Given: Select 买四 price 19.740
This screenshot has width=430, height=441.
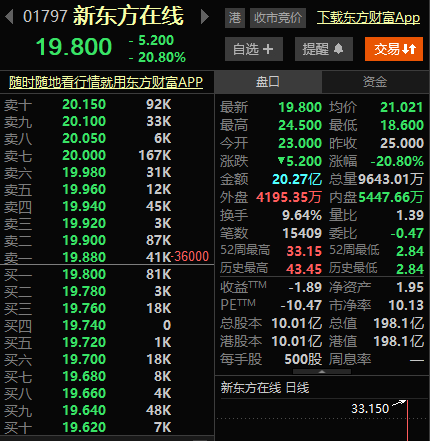Looking at the screenshot, I should tap(84, 325).
